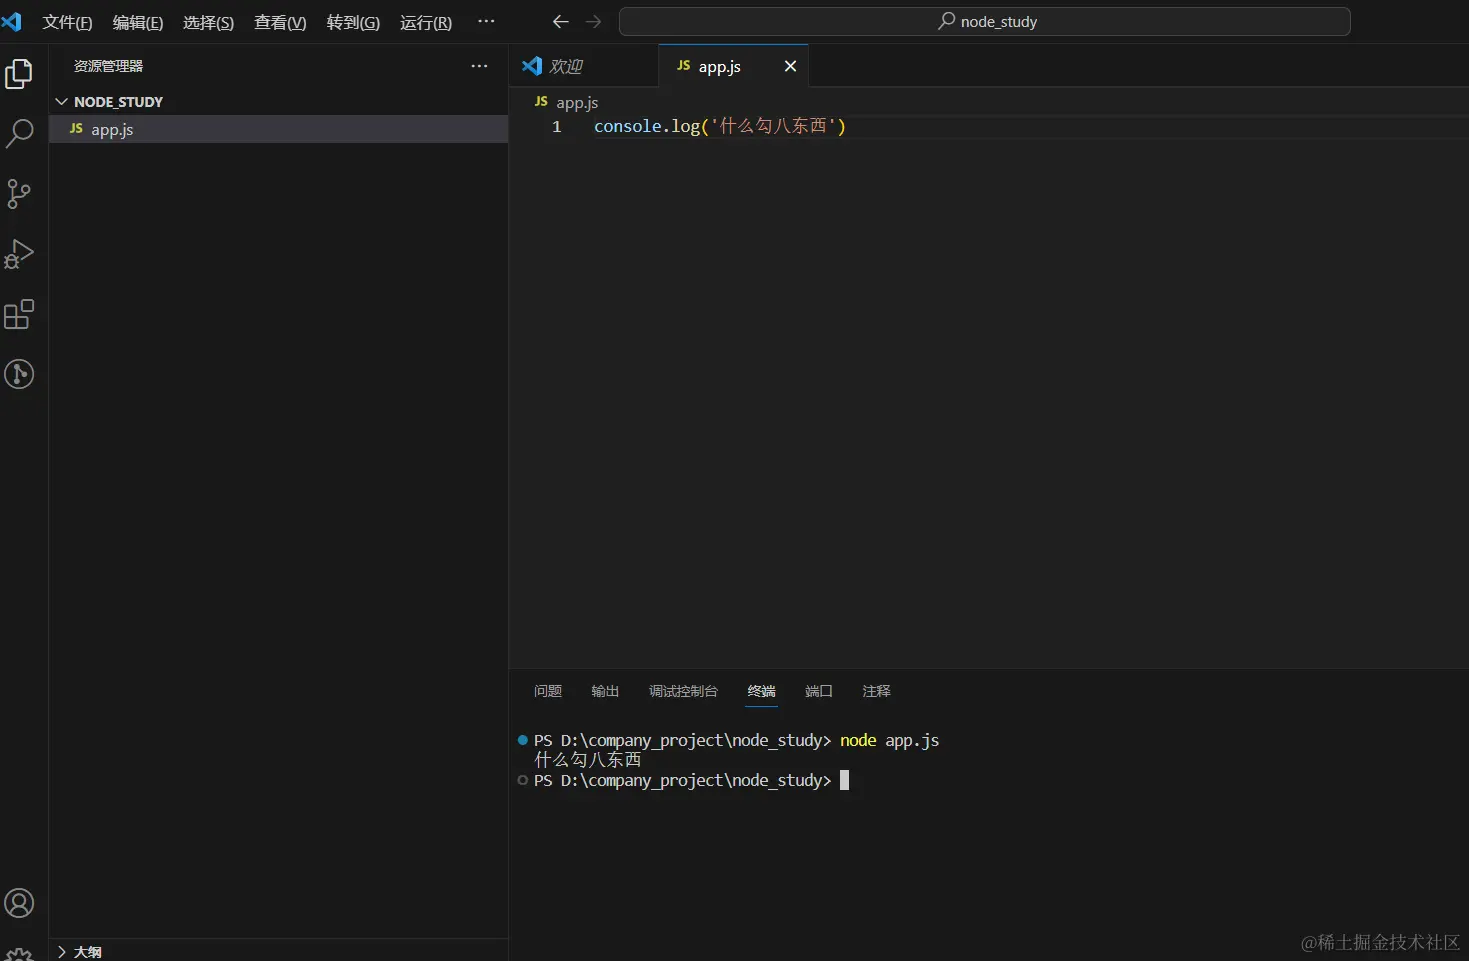Click line number 1 in the editor
1469x961 pixels.
[x=557, y=127]
